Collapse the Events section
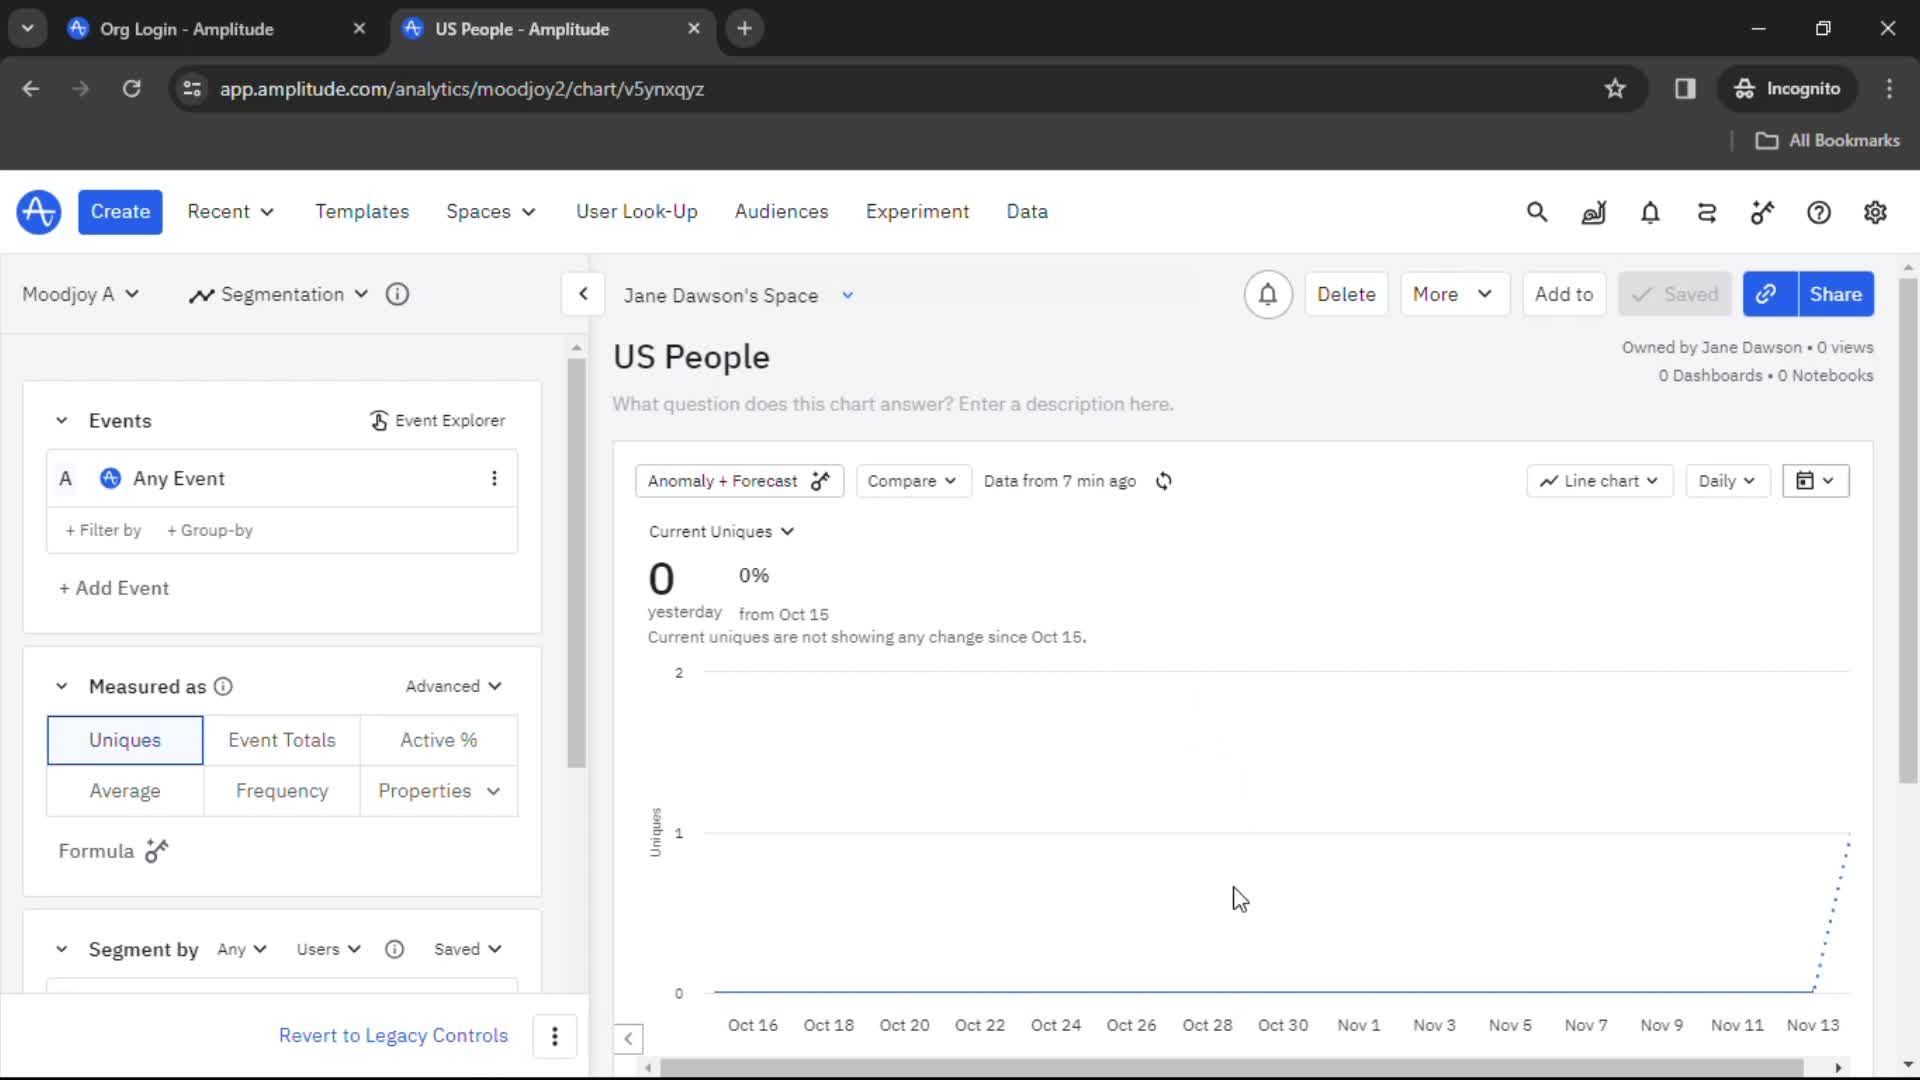The image size is (1920, 1080). coord(61,421)
